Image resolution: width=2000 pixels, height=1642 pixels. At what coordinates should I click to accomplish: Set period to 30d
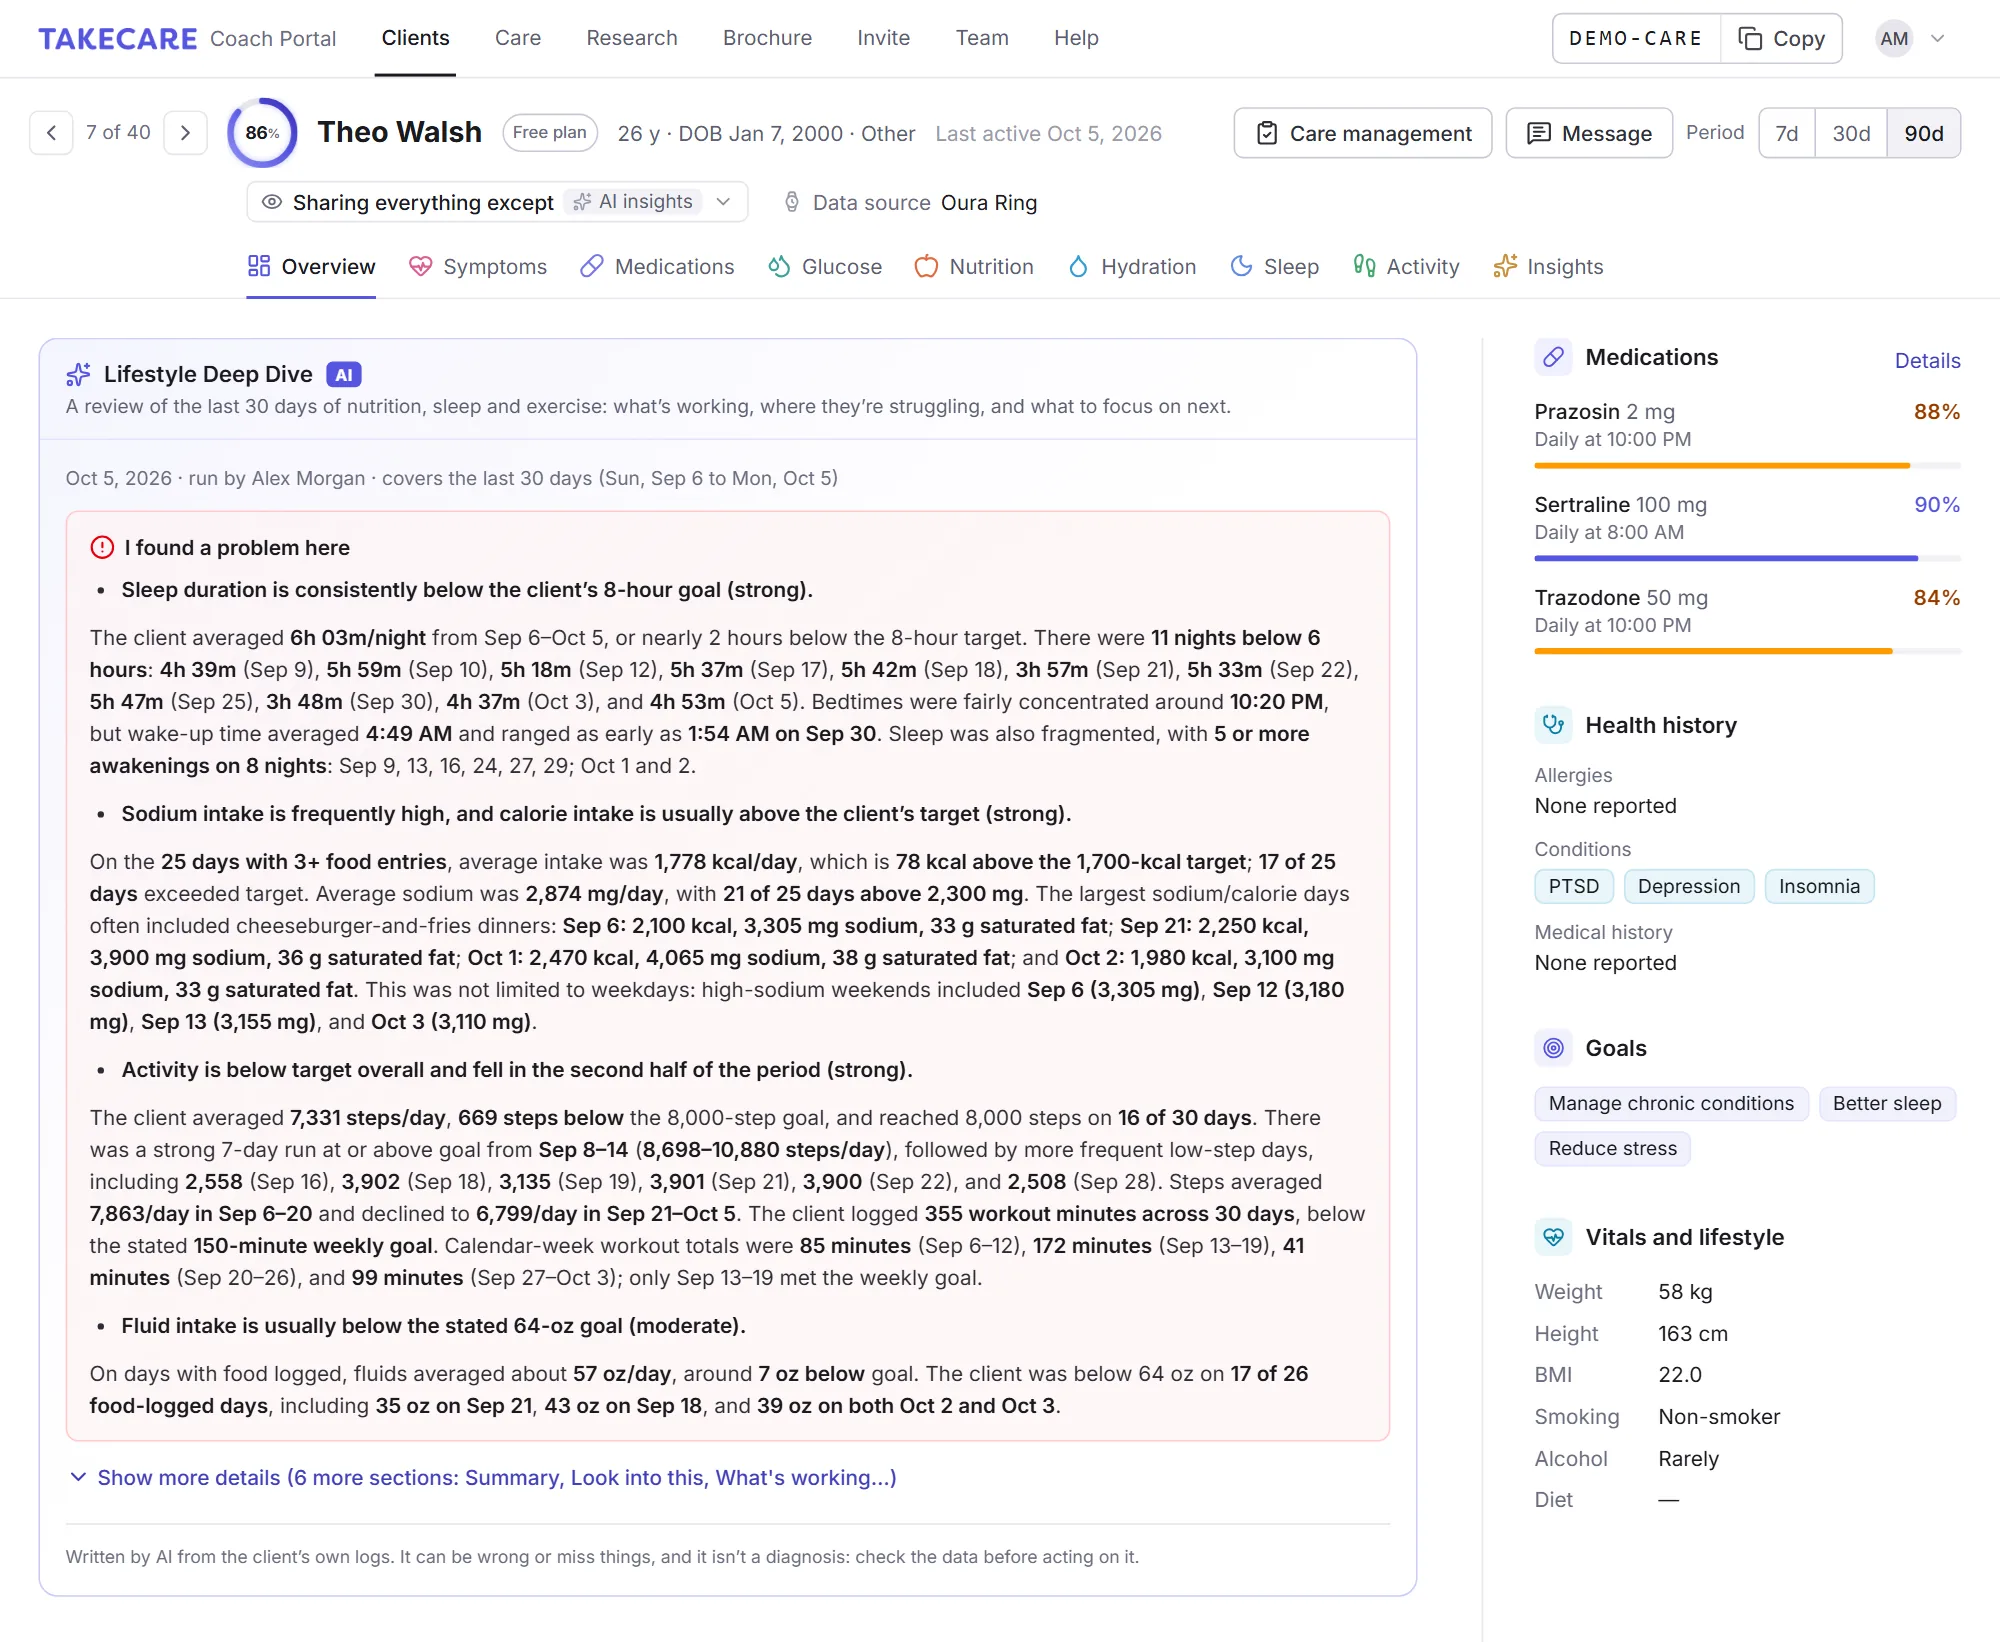point(1851,133)
